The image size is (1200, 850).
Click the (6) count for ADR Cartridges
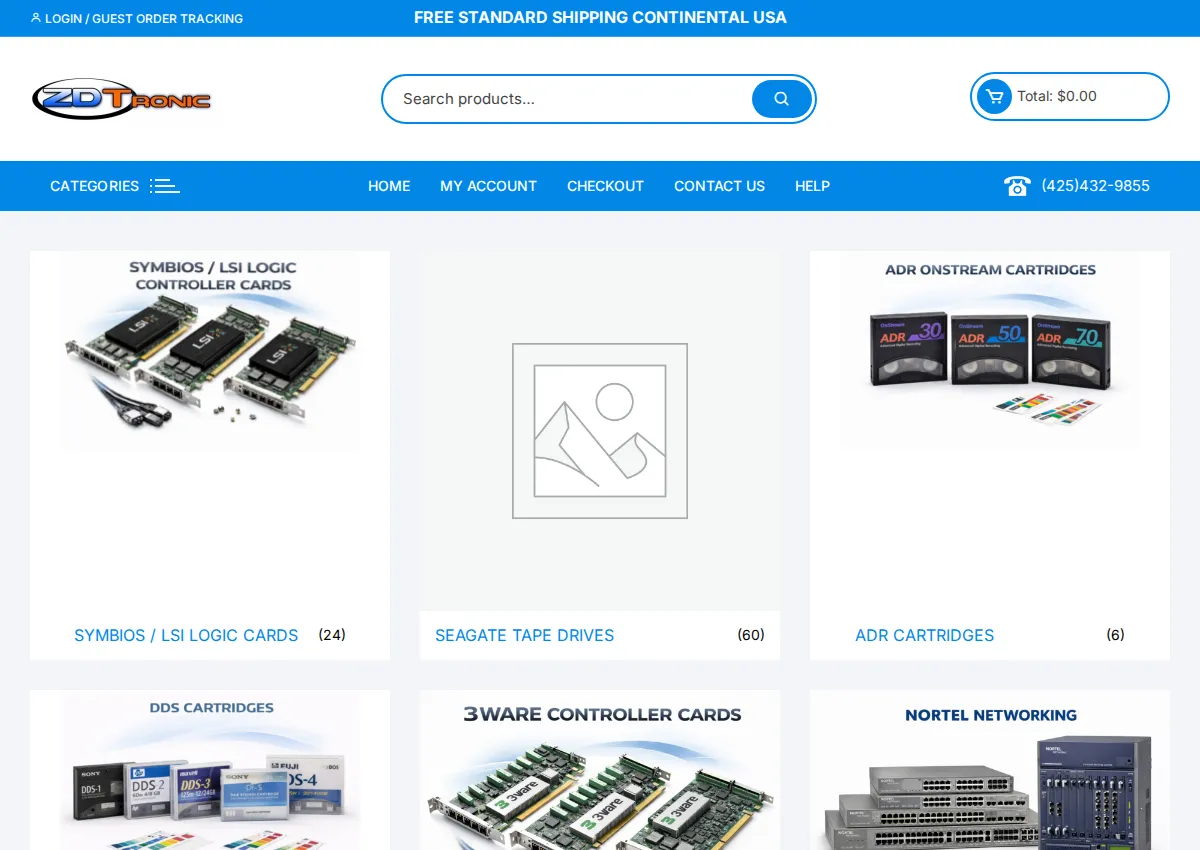click(1115, 635)
